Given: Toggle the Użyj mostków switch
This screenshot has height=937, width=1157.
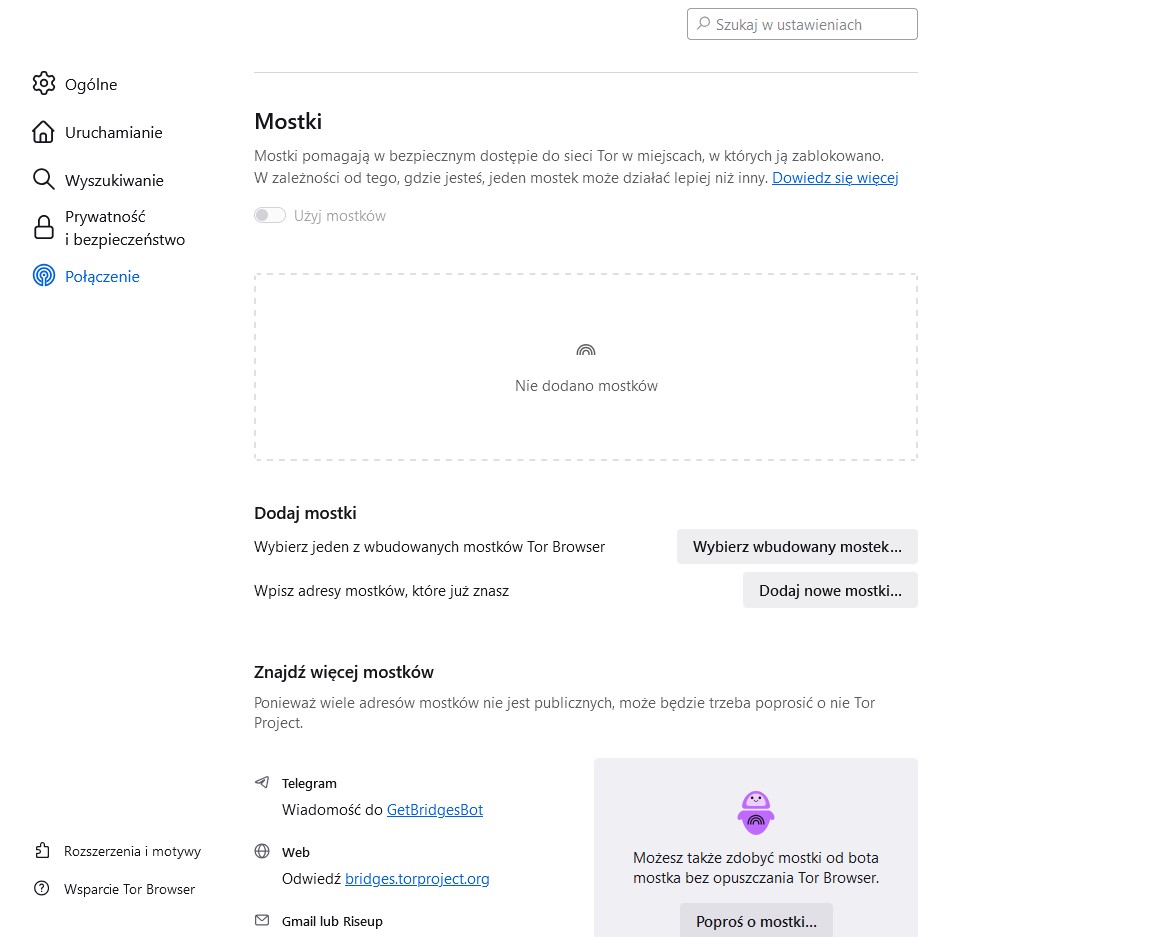Looking at the screenshot, I should click(x=270, y=215).
